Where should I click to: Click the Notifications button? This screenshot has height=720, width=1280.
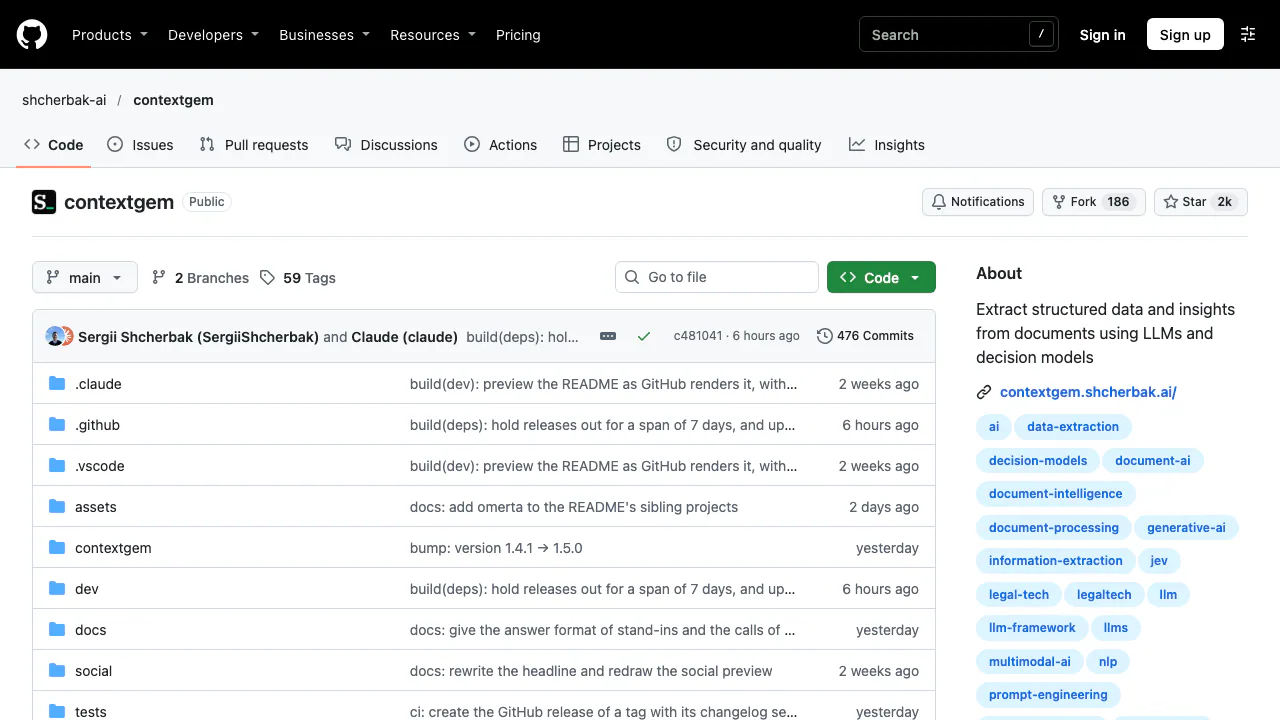(978, 202)
